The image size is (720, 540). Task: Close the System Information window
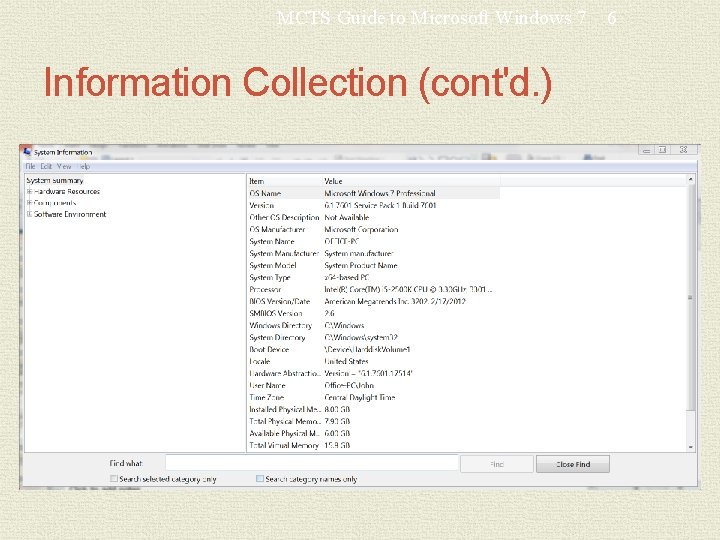point(684,150)
